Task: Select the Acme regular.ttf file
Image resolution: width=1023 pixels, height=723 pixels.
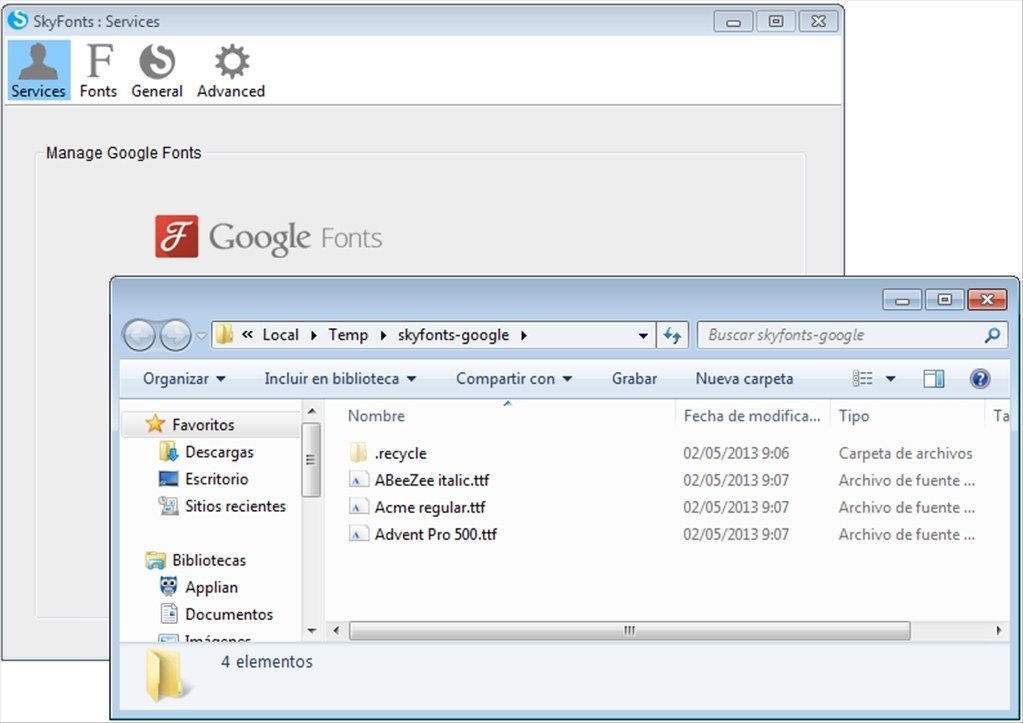Action: click(x=430, y=507)
